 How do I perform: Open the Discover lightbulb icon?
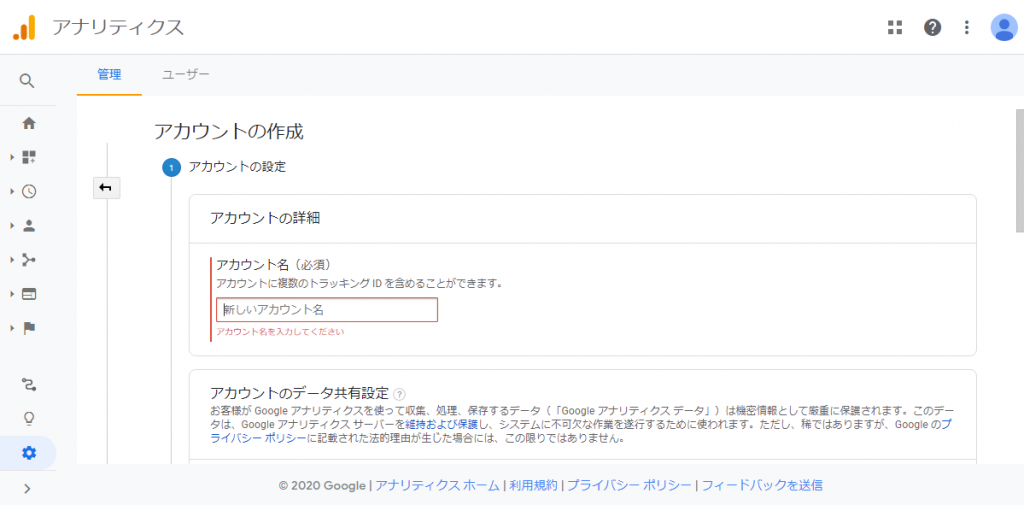point(29,418)
